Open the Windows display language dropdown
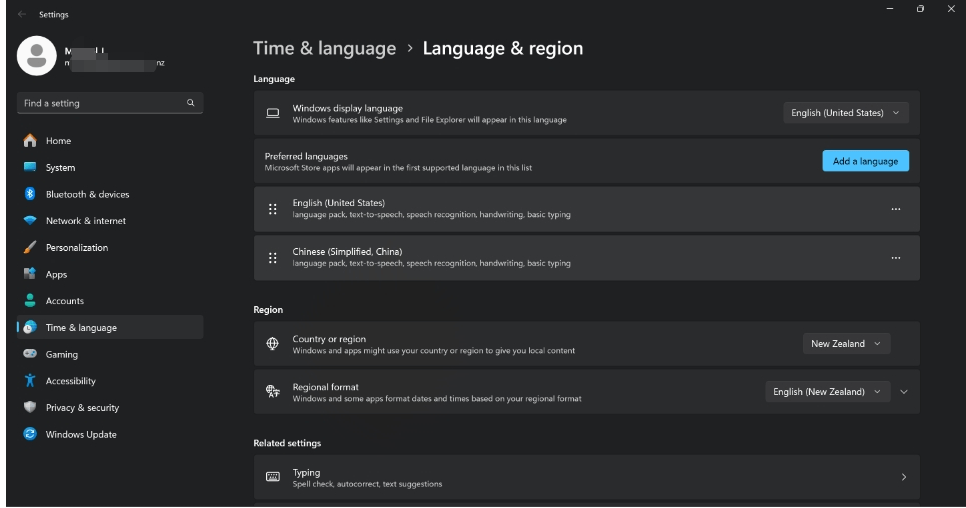 pos(845,113)
